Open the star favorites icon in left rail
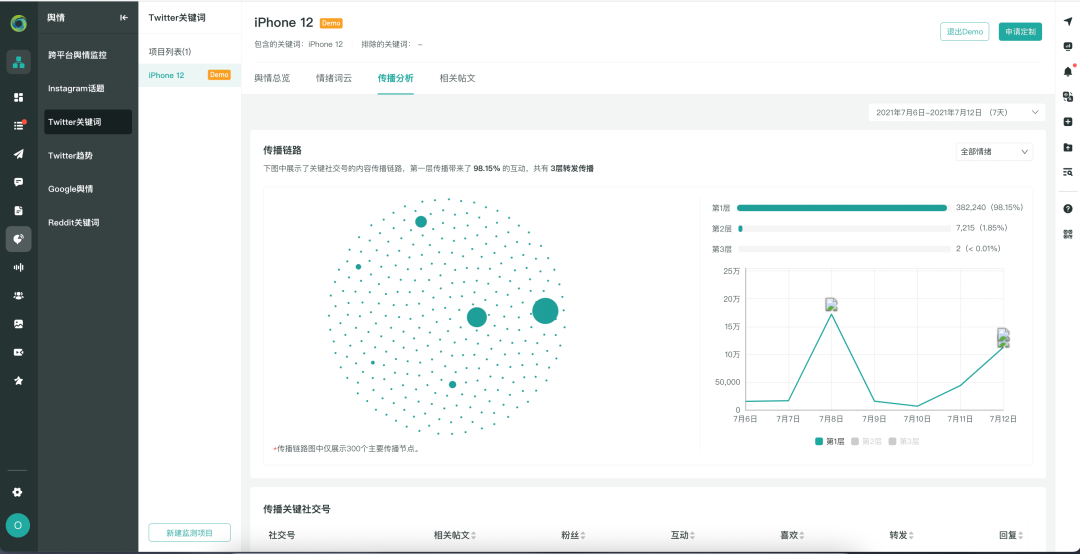This screenshot has height=554, width=1080. 19,380
